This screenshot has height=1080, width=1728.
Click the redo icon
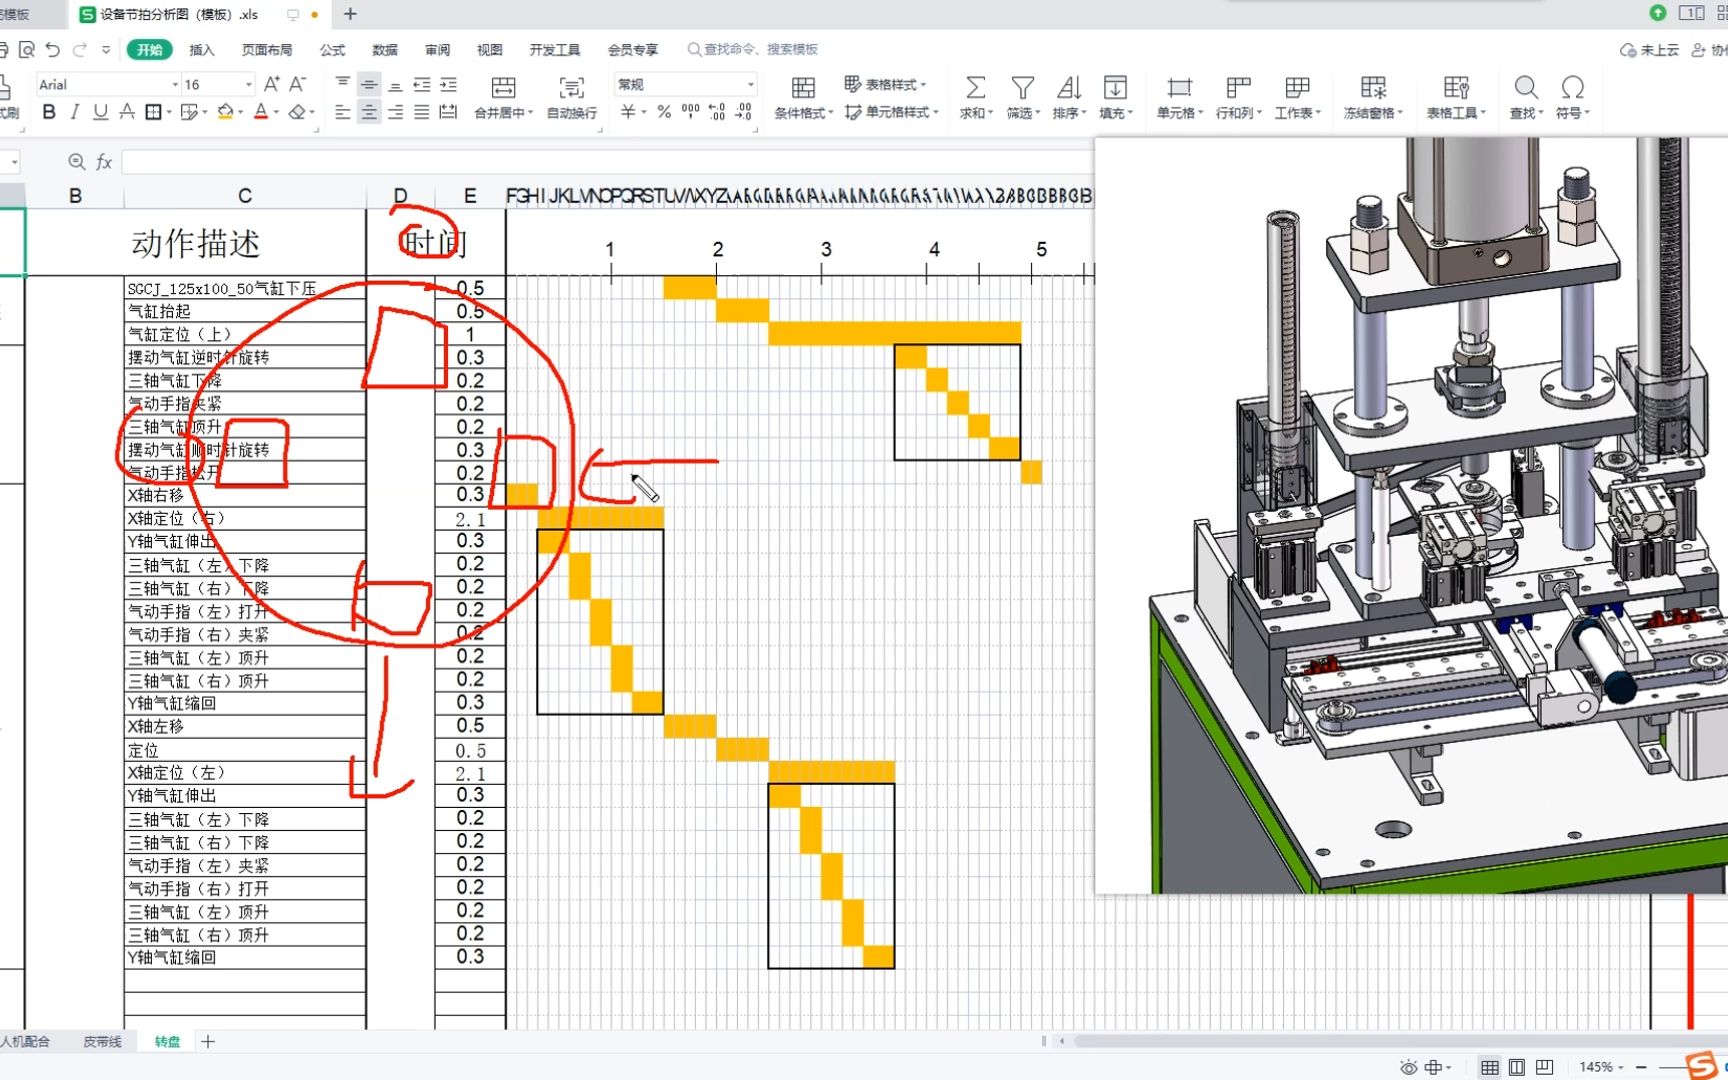point(80,49)
